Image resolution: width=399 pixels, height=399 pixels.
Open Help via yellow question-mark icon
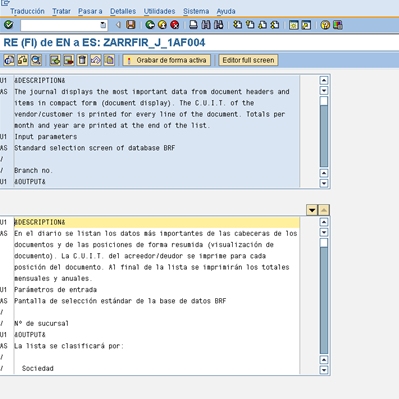click(x=325, y=25)
